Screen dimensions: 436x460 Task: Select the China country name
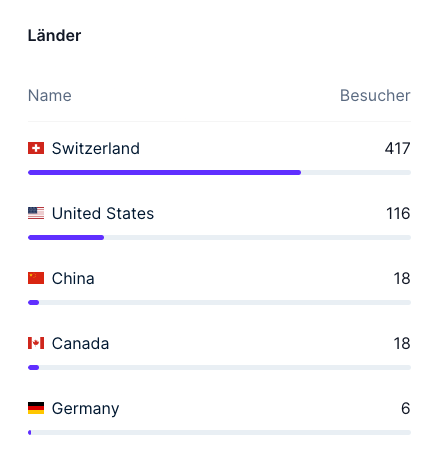click(x=73, y=278)
